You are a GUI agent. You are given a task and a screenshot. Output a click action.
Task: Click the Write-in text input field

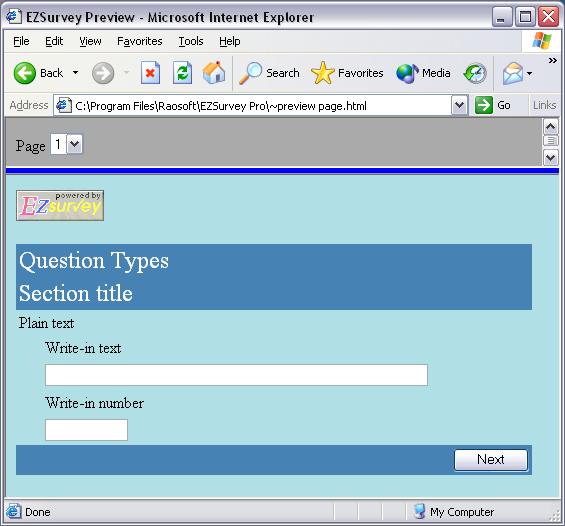[236, 375]
